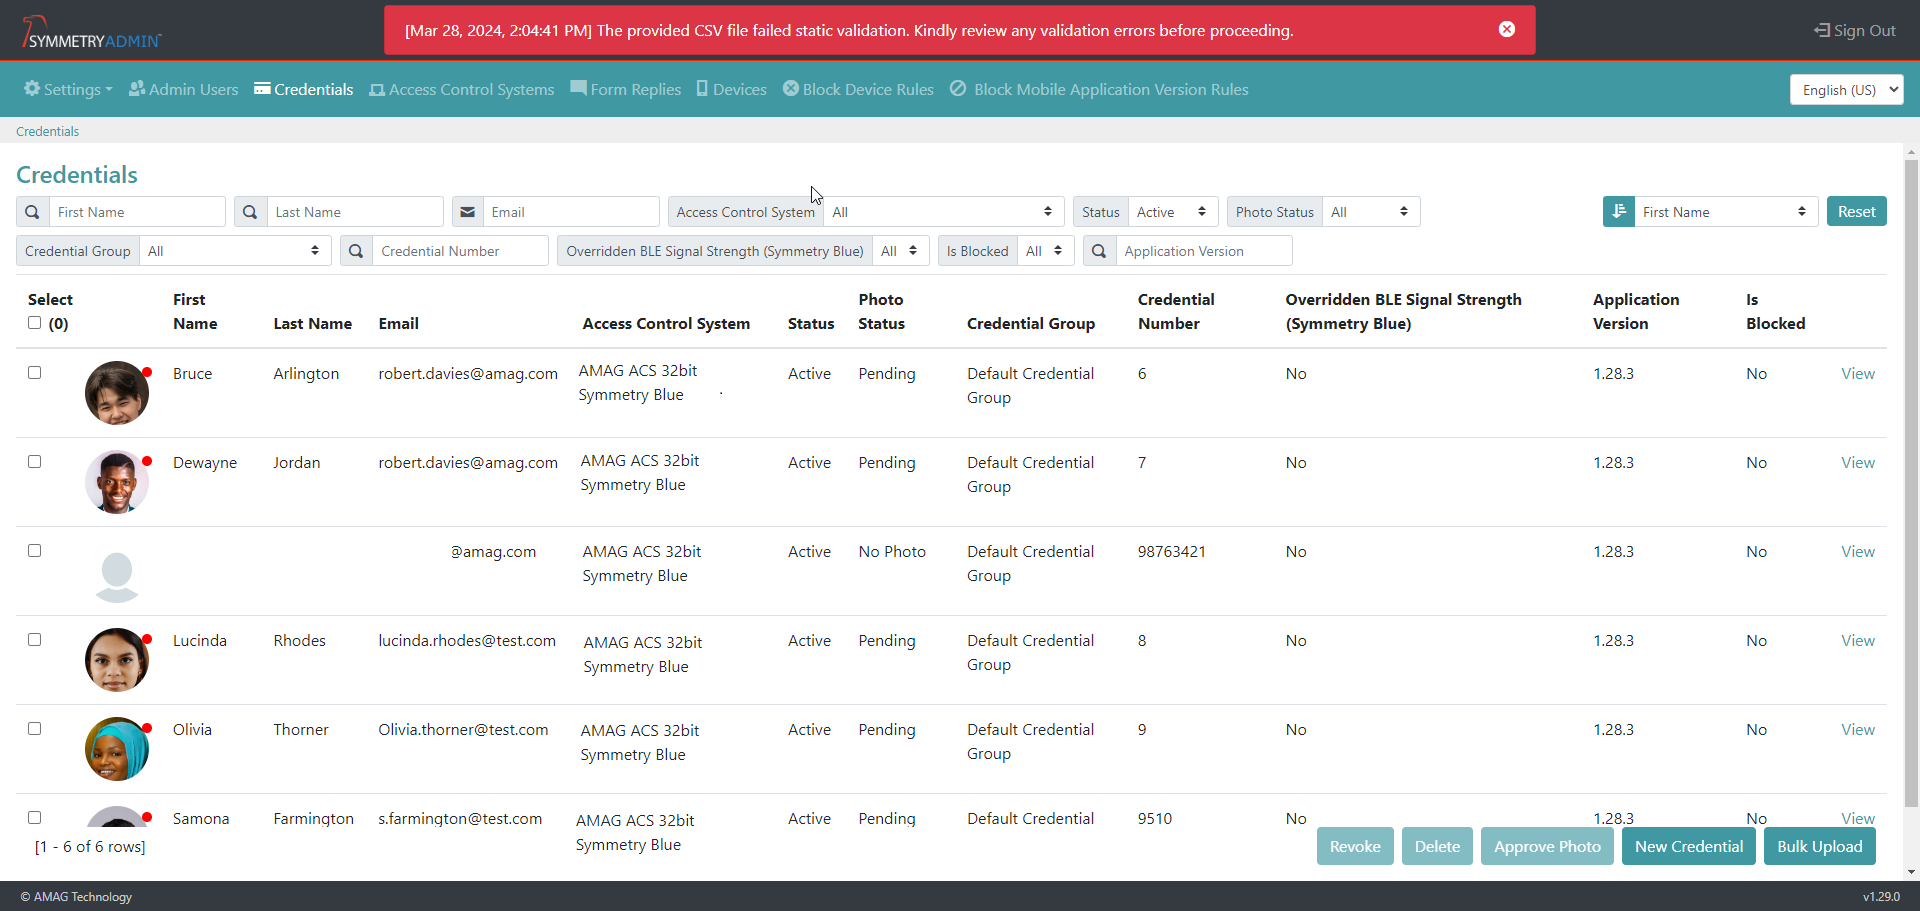Viewport: 1920px width, 911px height.
Task: Click Olivia Thorner's photo thumbnail
Action: 117,749
